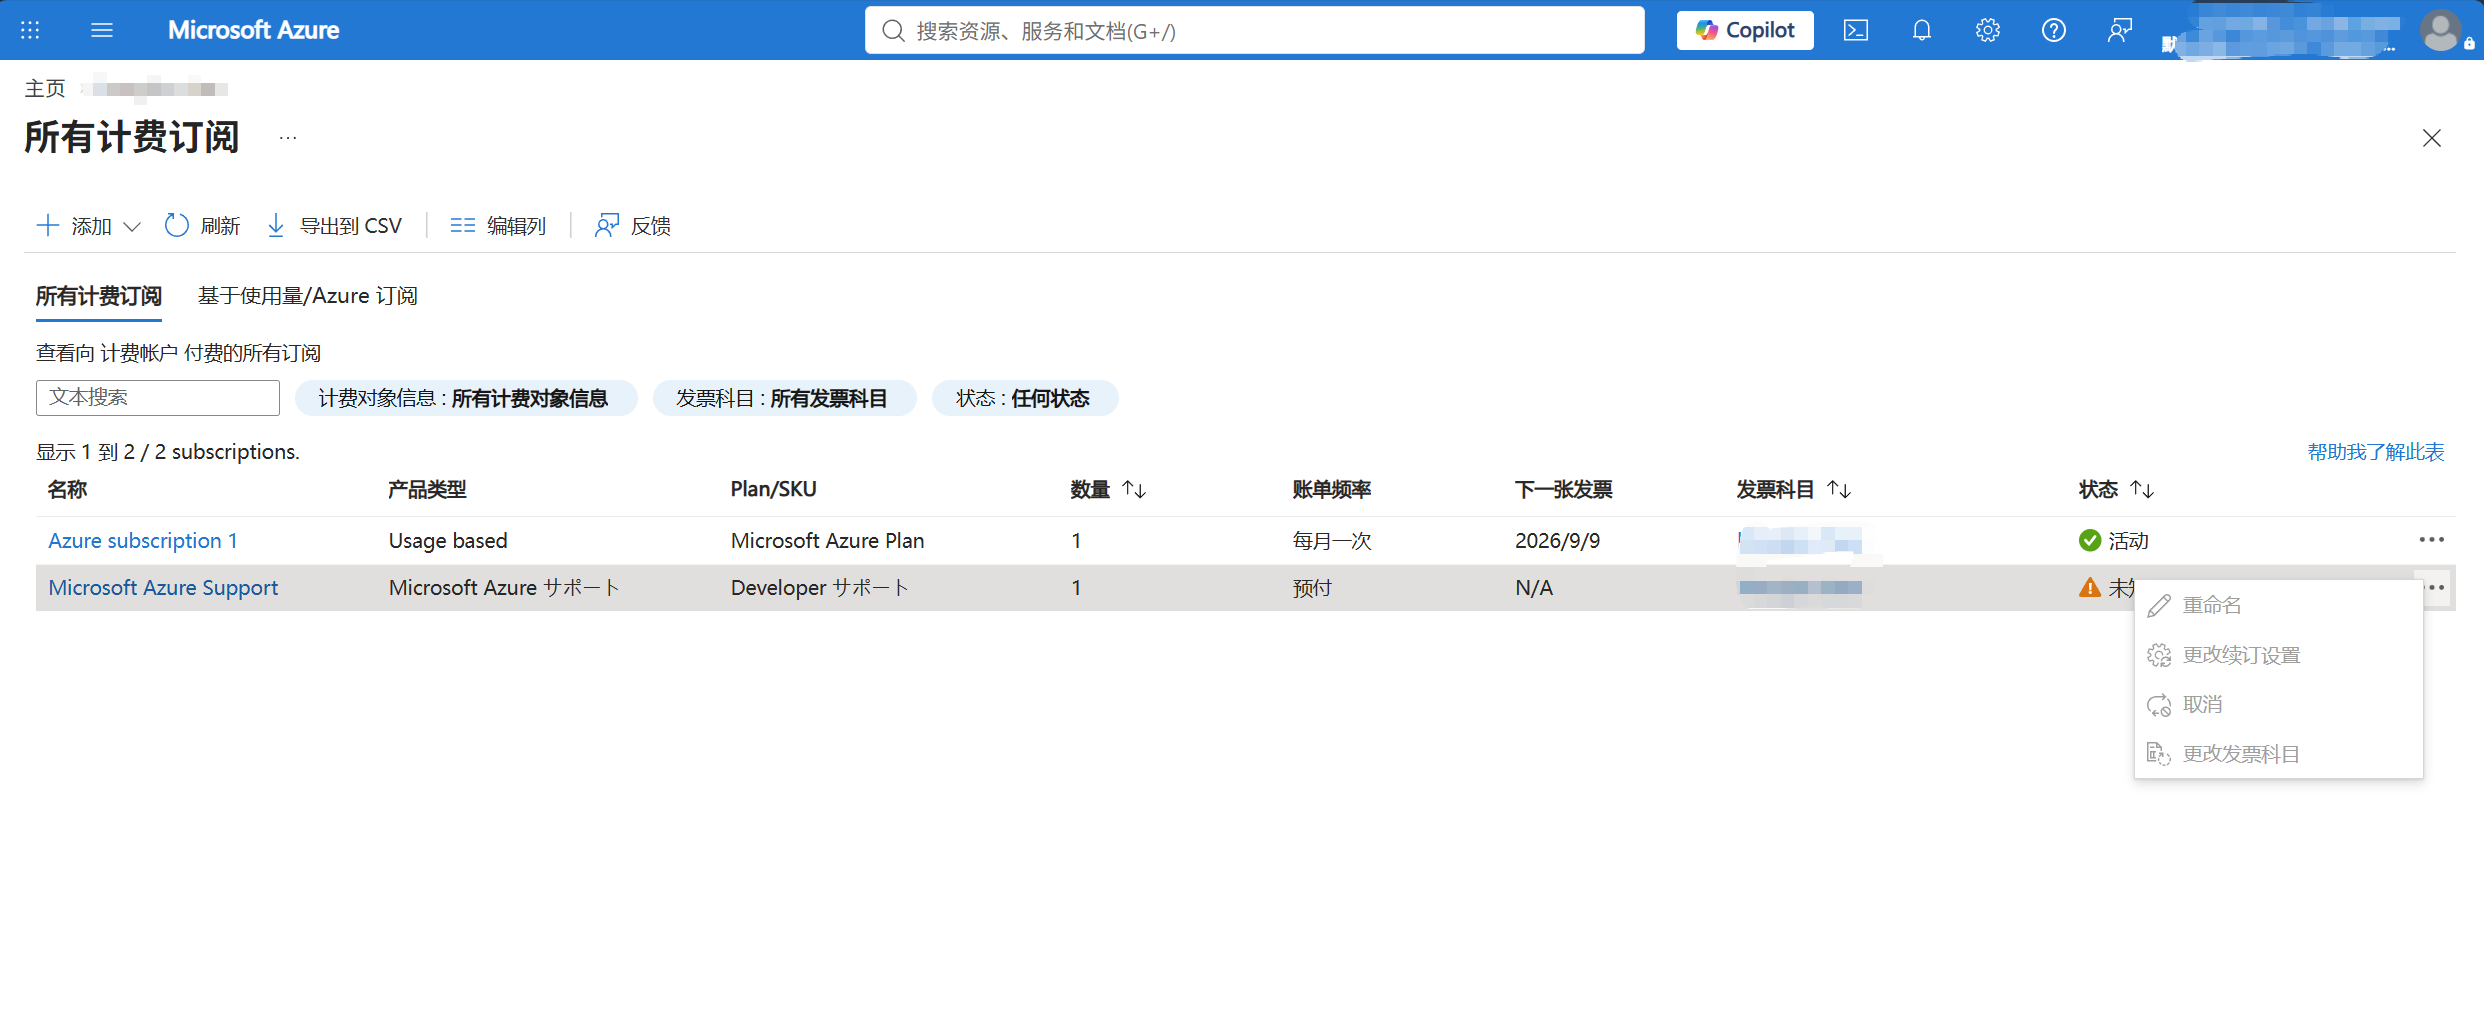Click the refresh (刷新) toolbar icon

point(177,226)
